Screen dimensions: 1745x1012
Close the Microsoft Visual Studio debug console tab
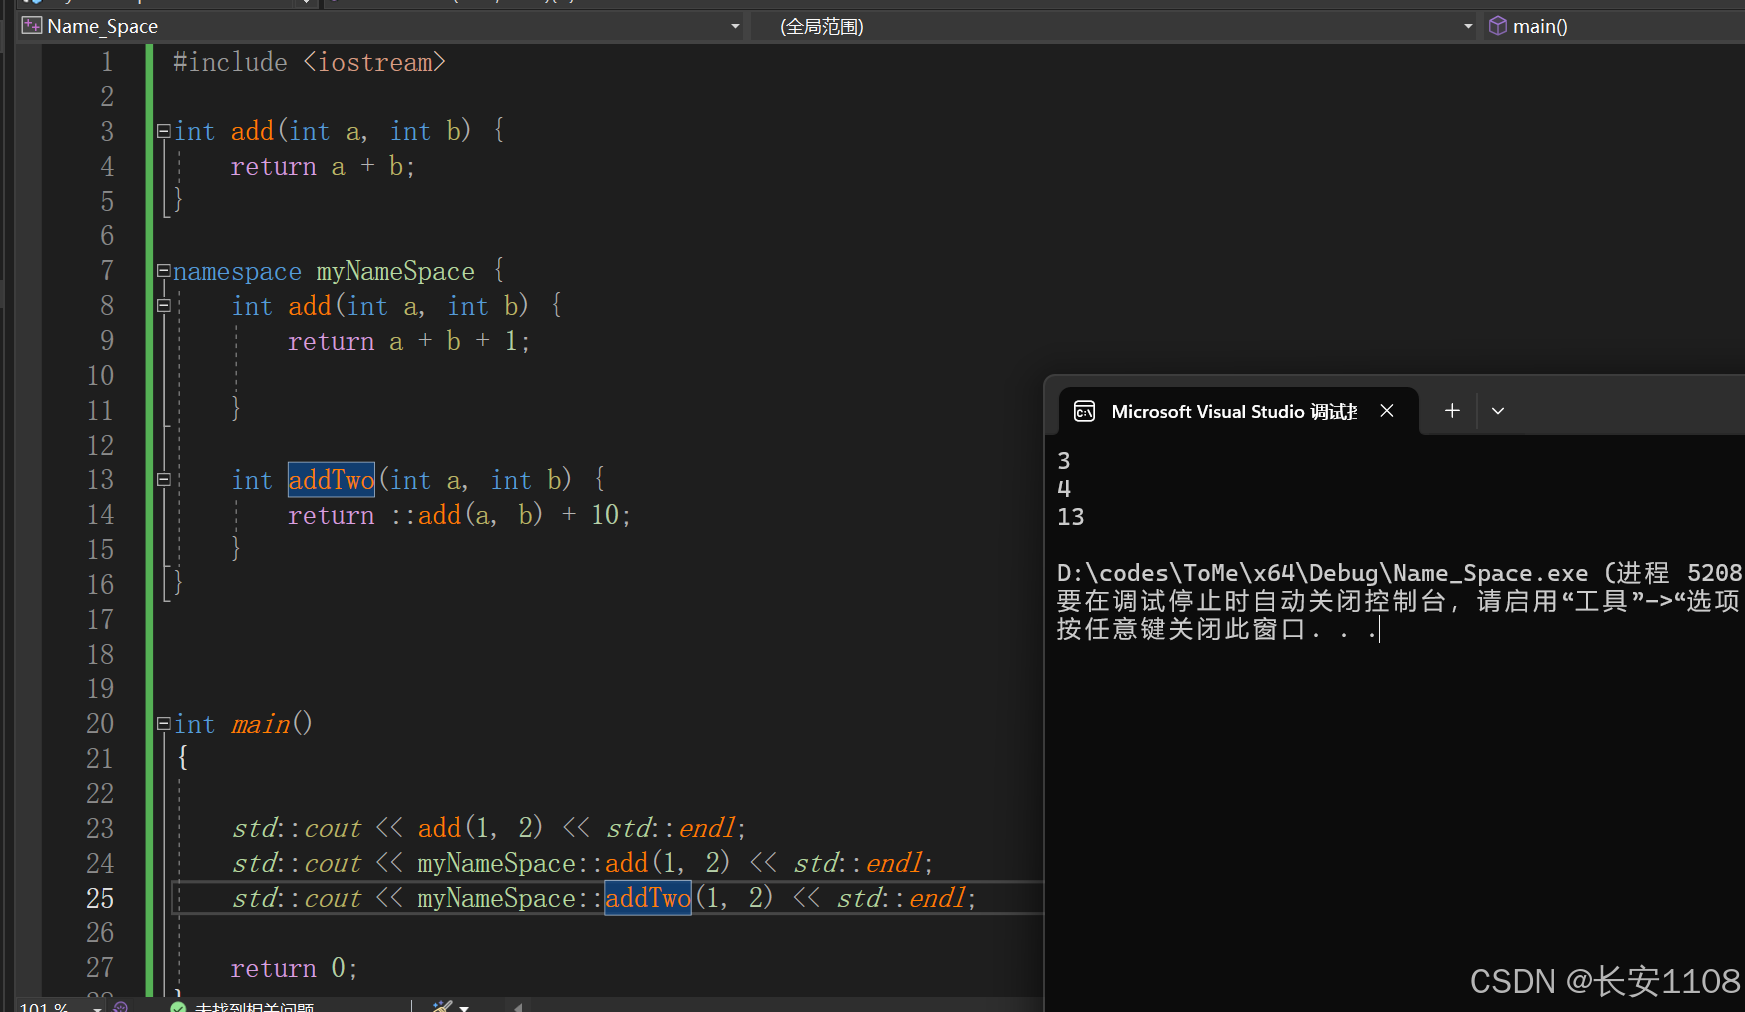click(x=1387, y=411)
